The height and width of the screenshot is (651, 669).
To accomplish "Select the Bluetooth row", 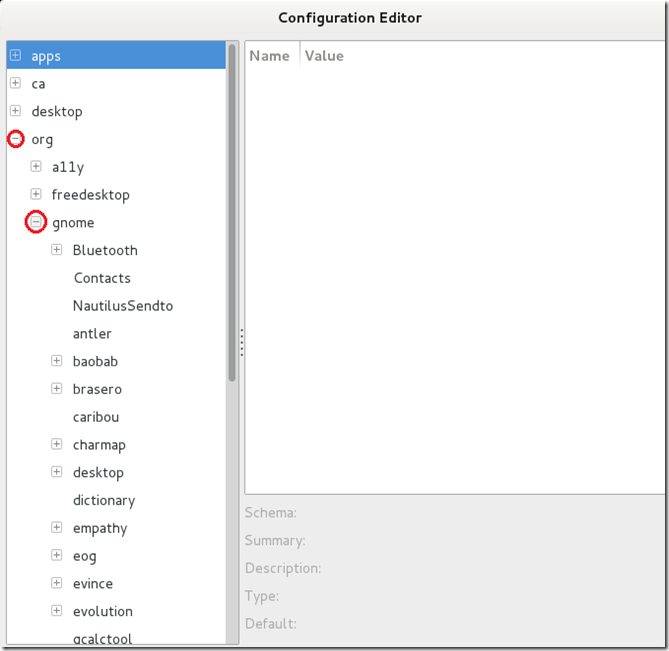I will [116, 250].
